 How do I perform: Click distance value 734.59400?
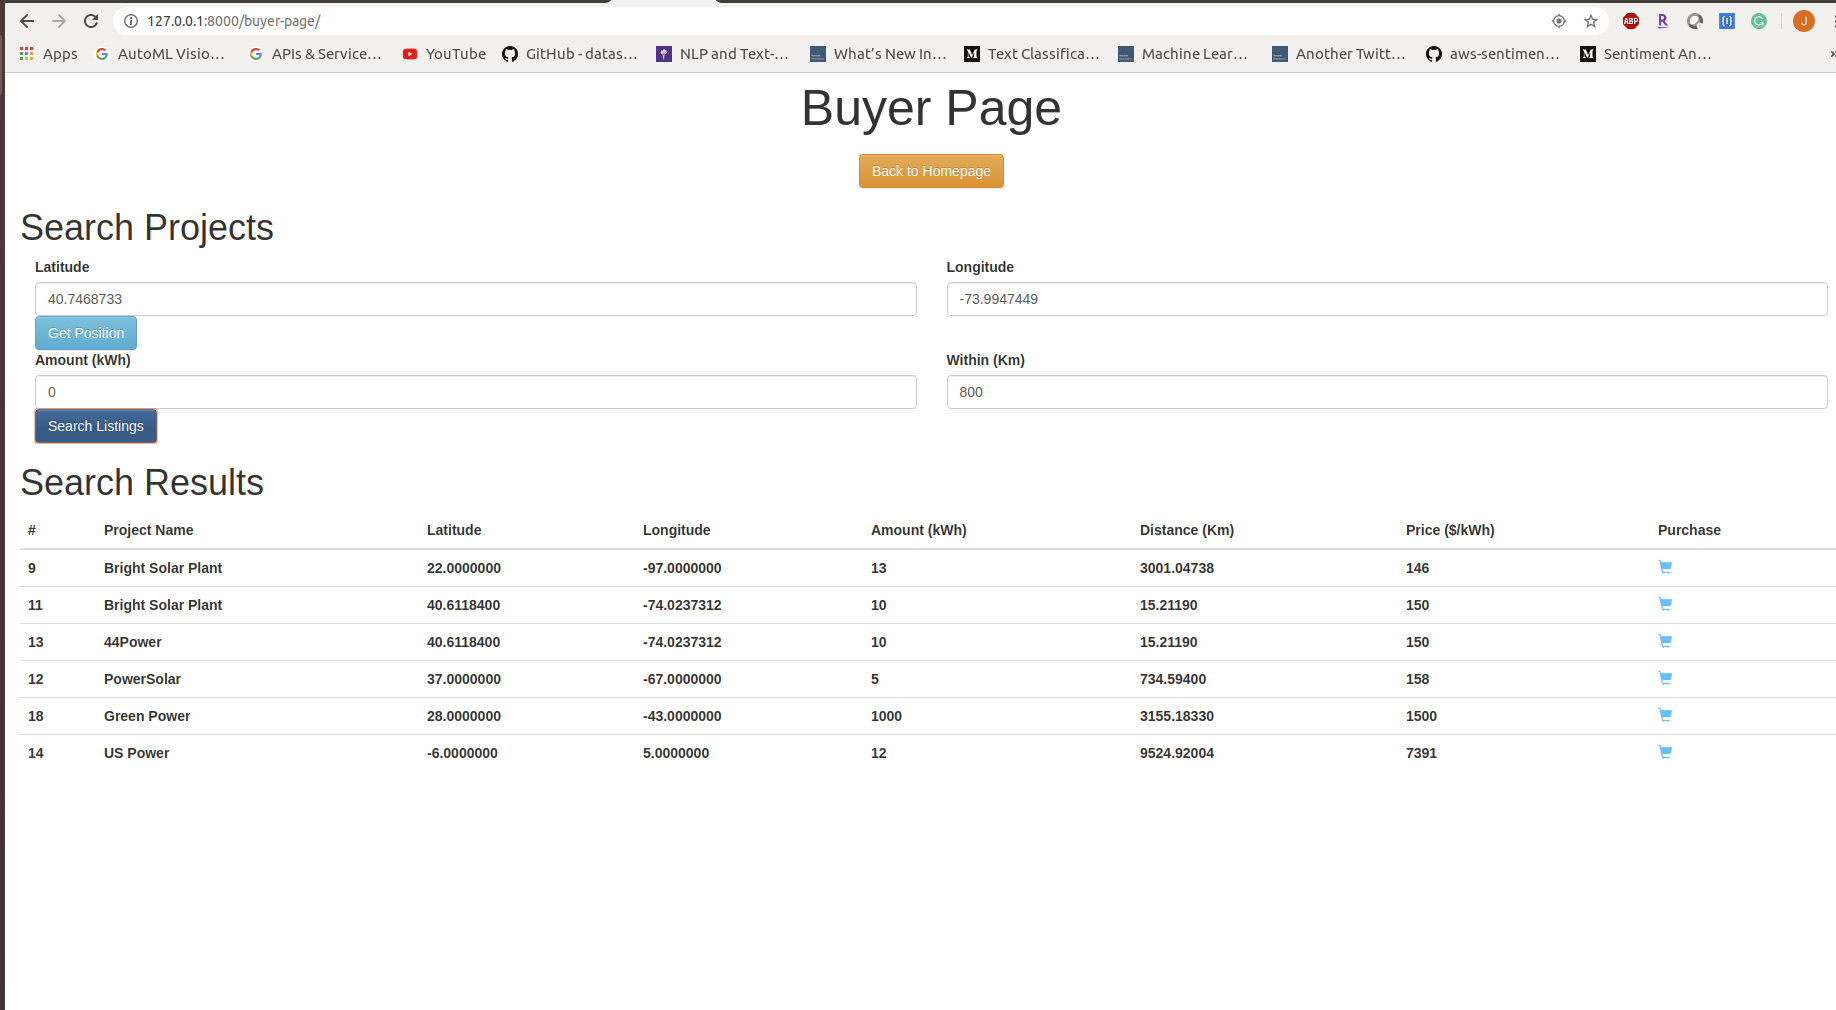1173,679
